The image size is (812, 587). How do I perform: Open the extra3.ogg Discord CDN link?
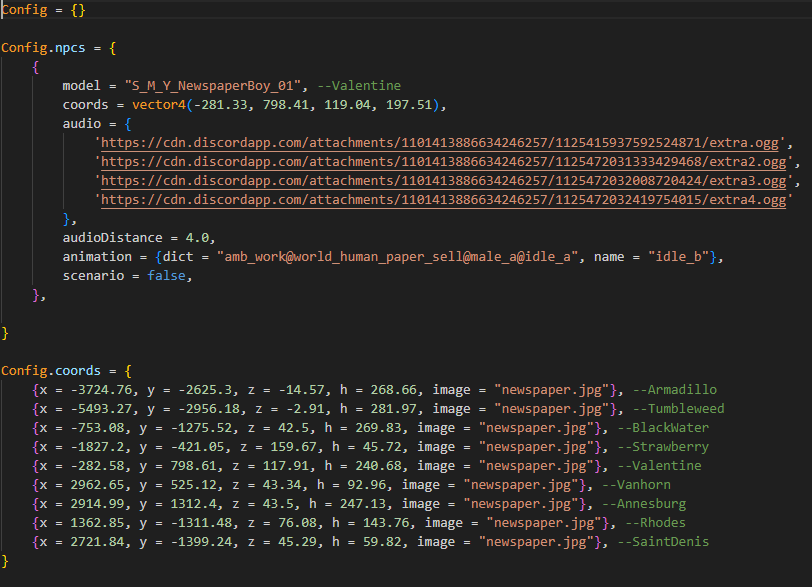[443, 181]
